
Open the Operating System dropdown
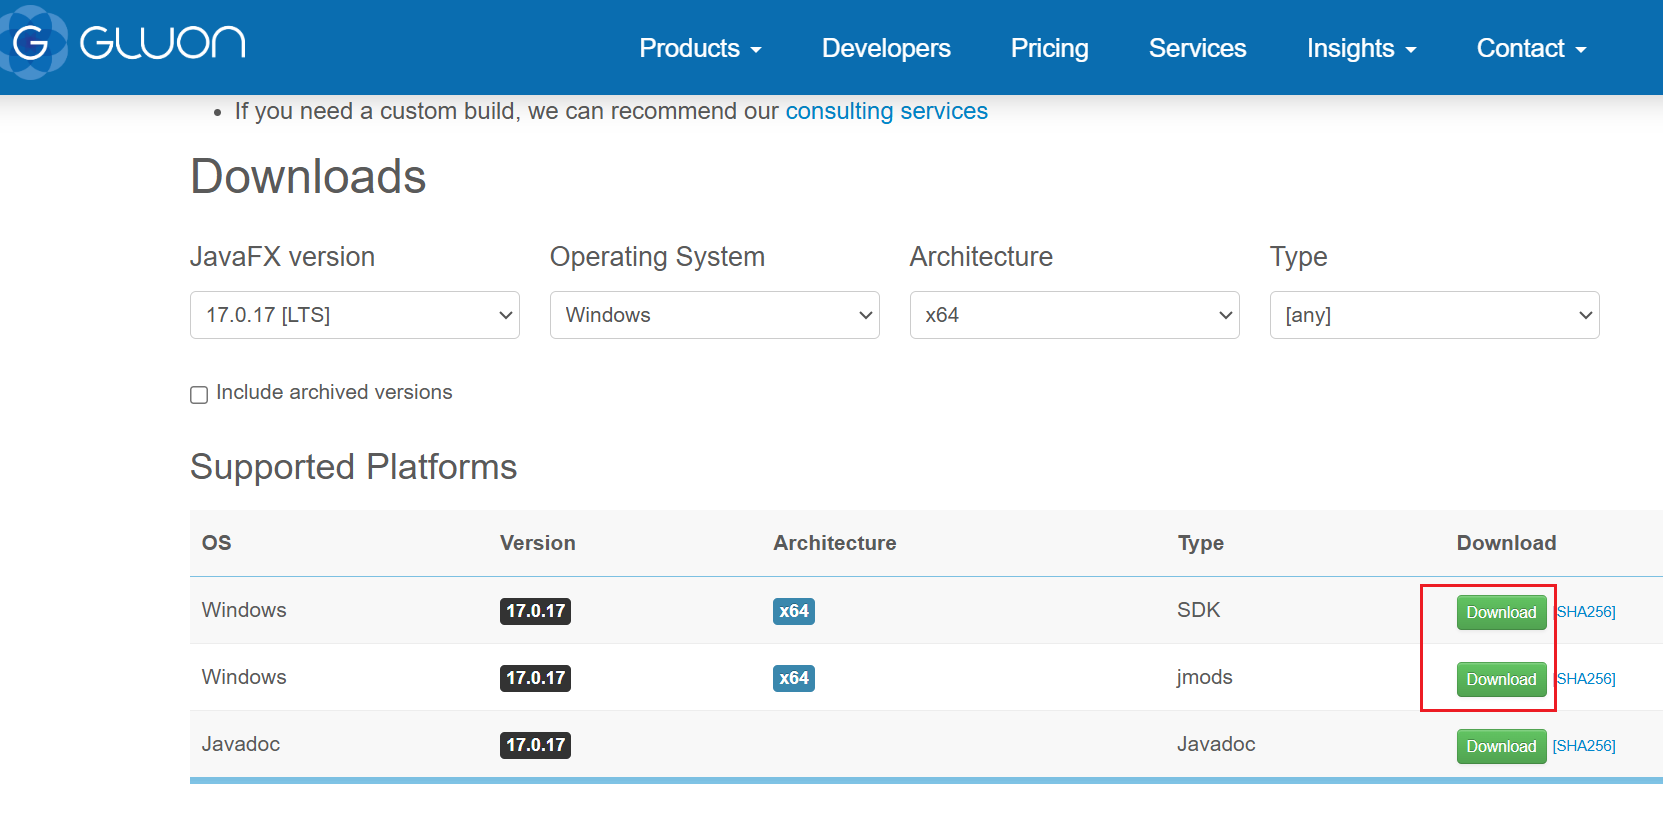tap(715, 315)
